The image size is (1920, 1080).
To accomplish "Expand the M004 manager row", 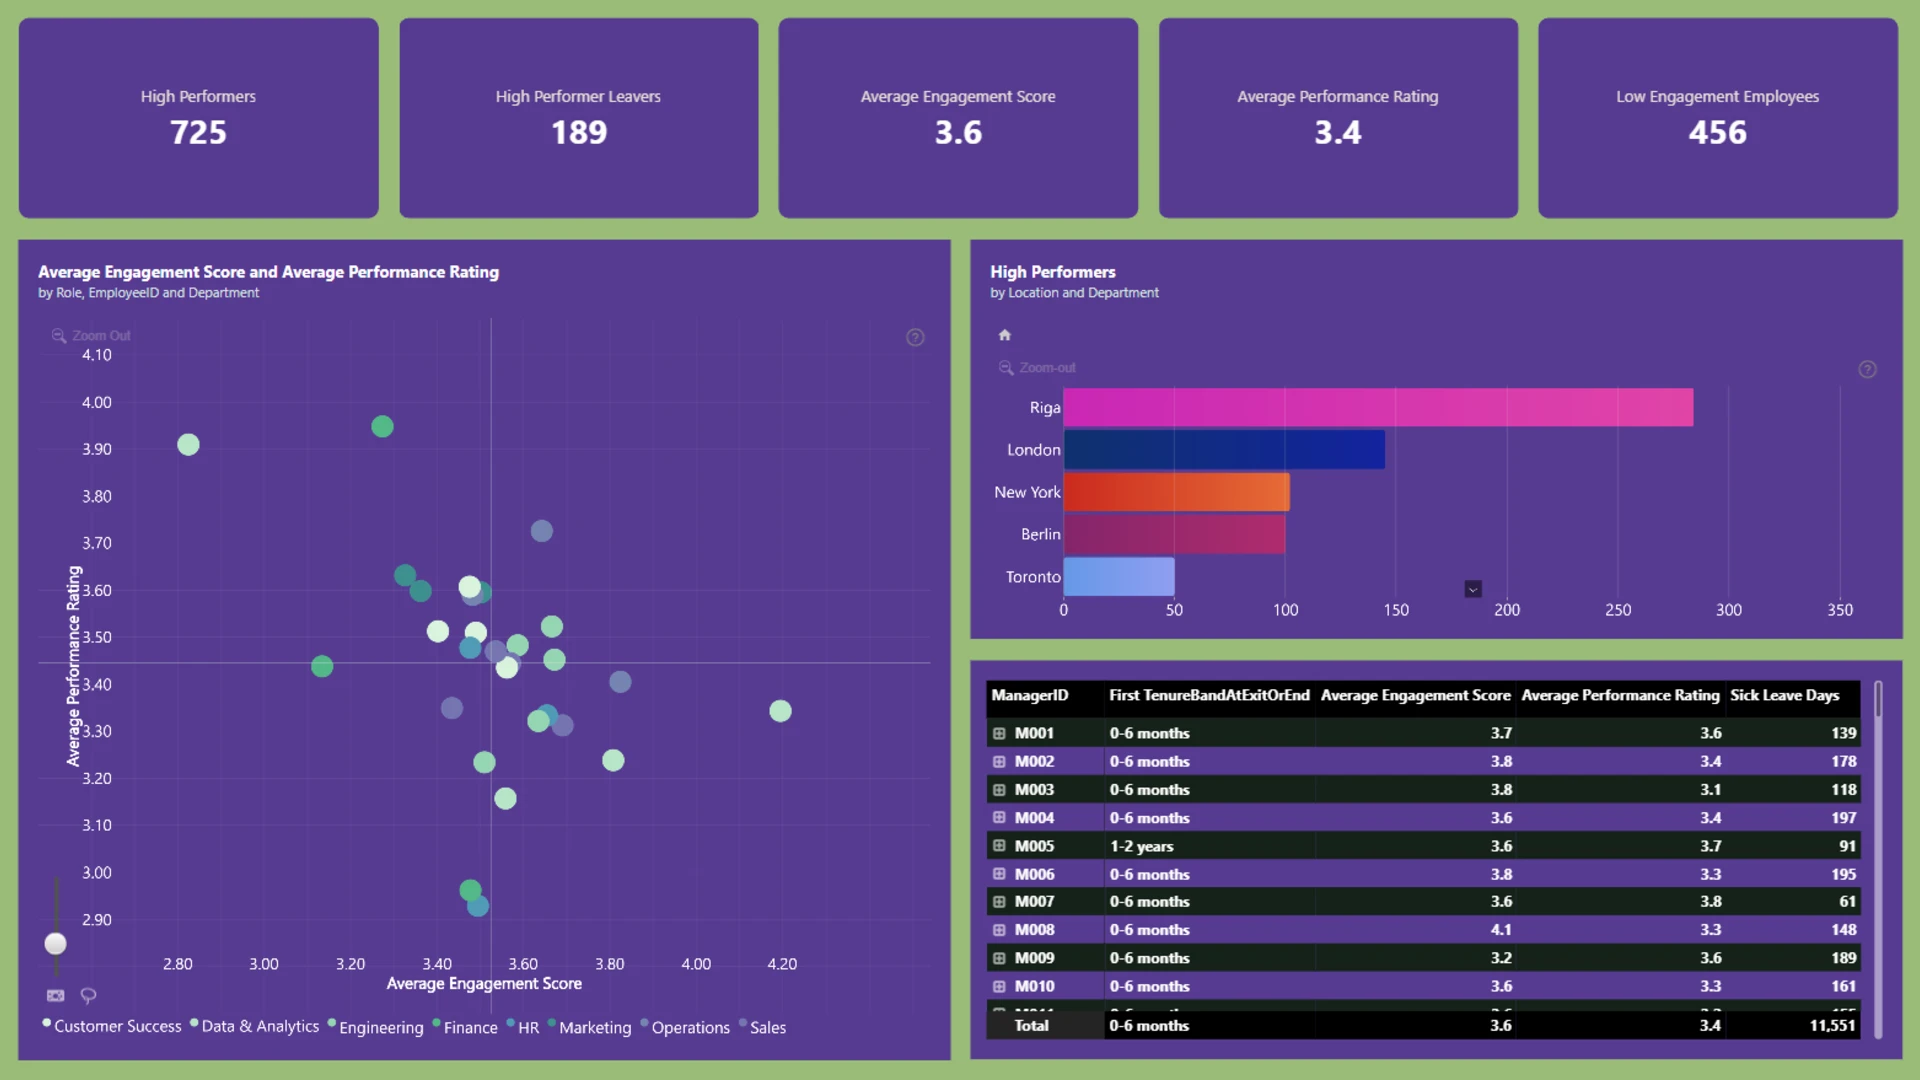I will 999,818.
